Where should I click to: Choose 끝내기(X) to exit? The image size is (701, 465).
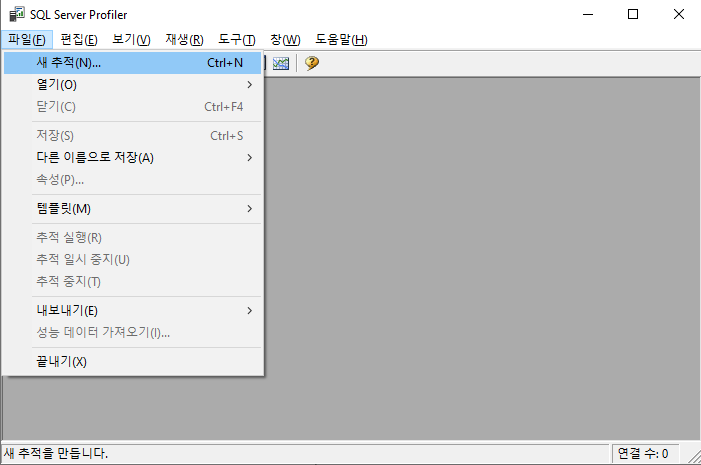coord(132,362)
